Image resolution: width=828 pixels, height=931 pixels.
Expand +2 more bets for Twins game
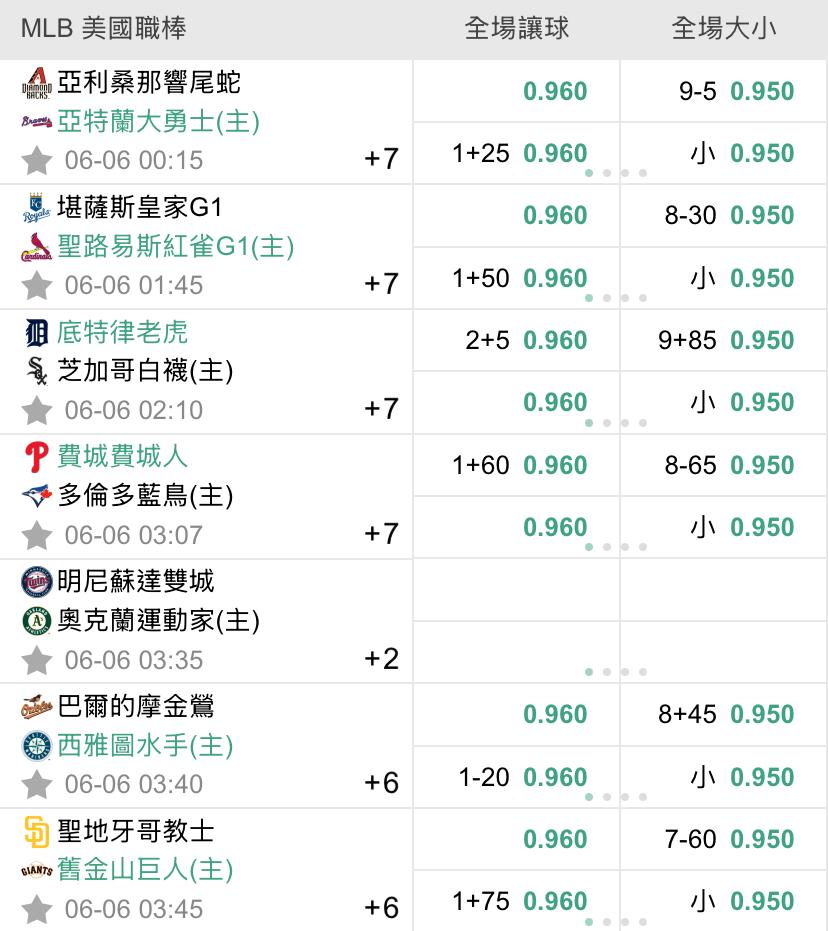[x=381, y=659]
